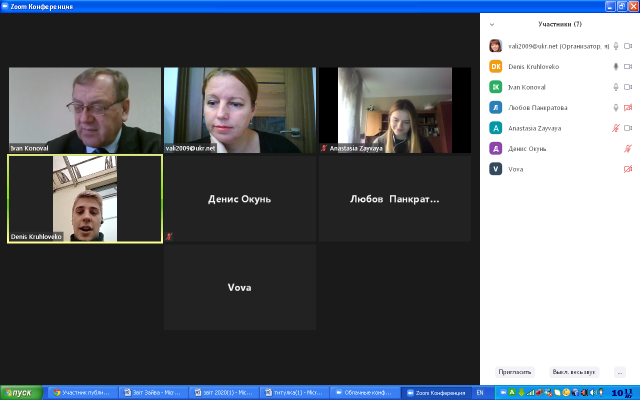Switch to the Chrome Участник публи... taskbar item
Screen dimensions: 640x400
coord(82,393)
